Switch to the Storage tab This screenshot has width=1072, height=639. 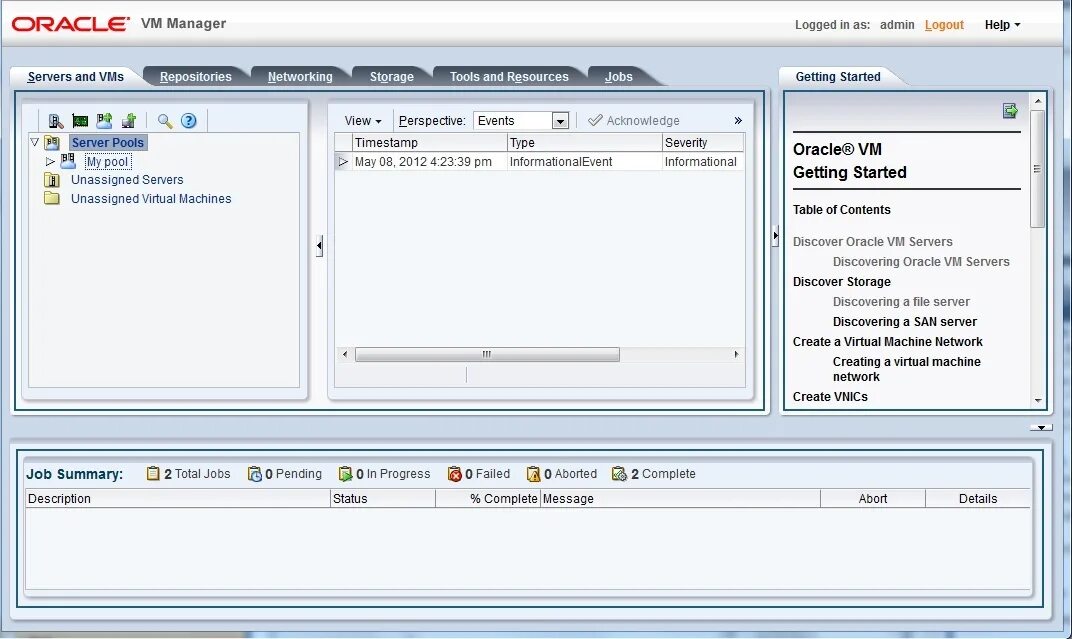pyautogui.click(x=392, y=77)
